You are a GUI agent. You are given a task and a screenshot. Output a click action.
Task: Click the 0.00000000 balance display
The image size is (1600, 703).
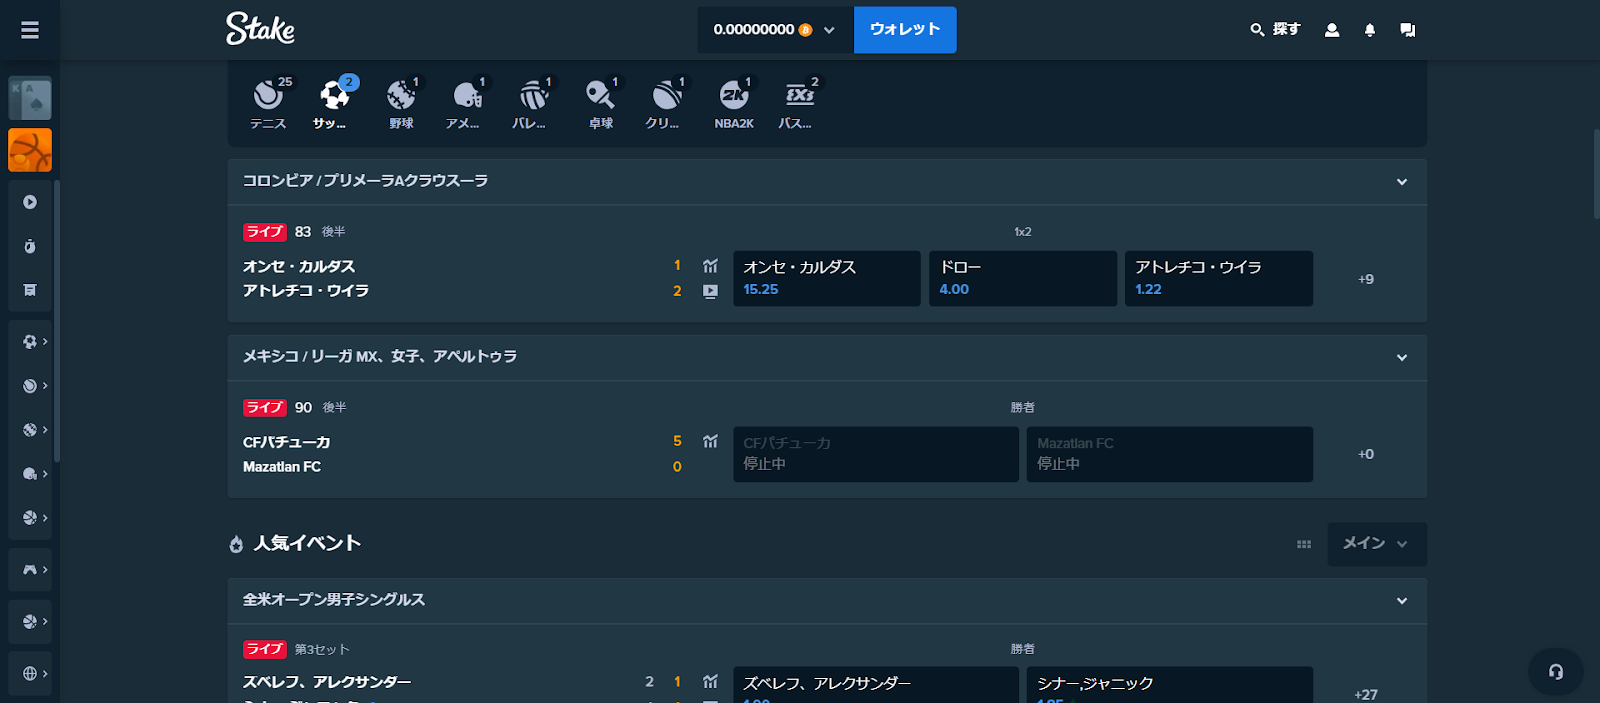pos(754,30)
